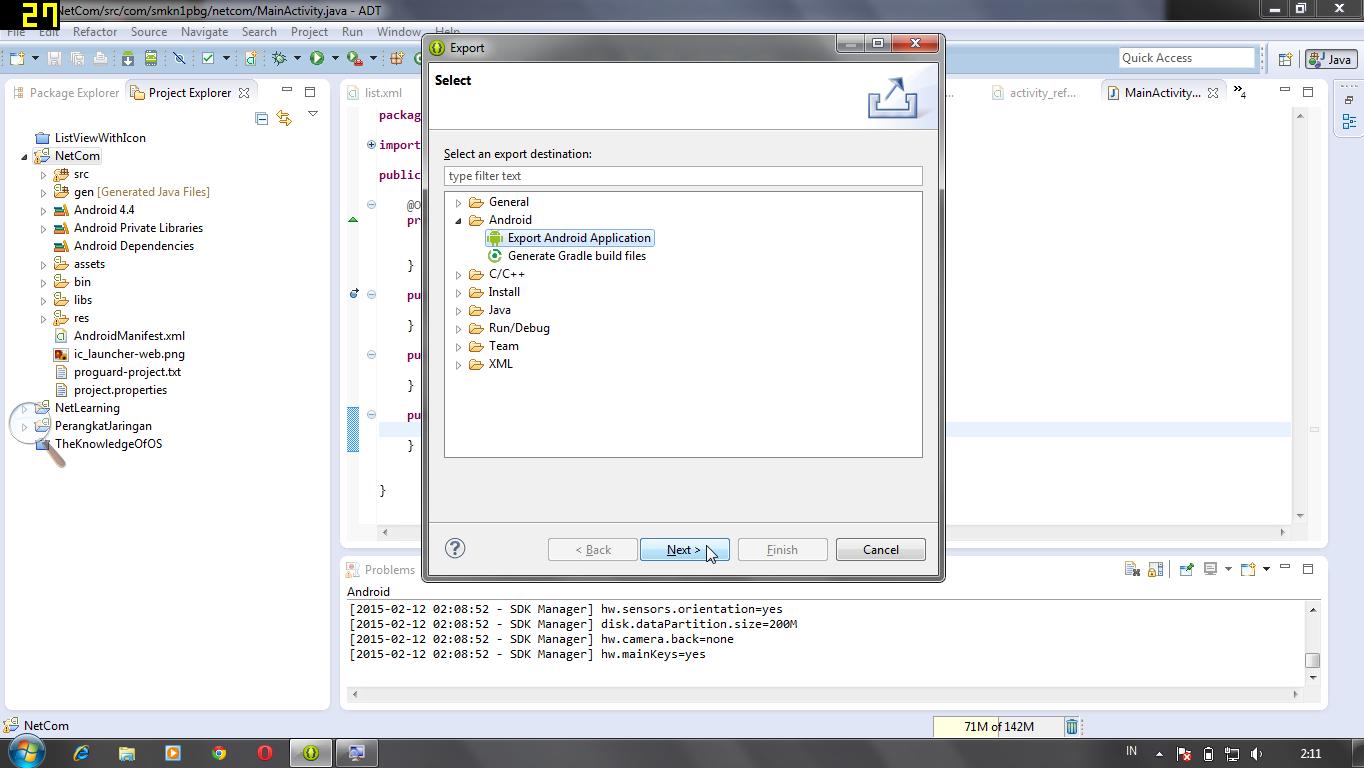This screenshot has height=768, width=1364.
Task: Expand the src folder in Project Explorer
Action: [x=44, y=174]
